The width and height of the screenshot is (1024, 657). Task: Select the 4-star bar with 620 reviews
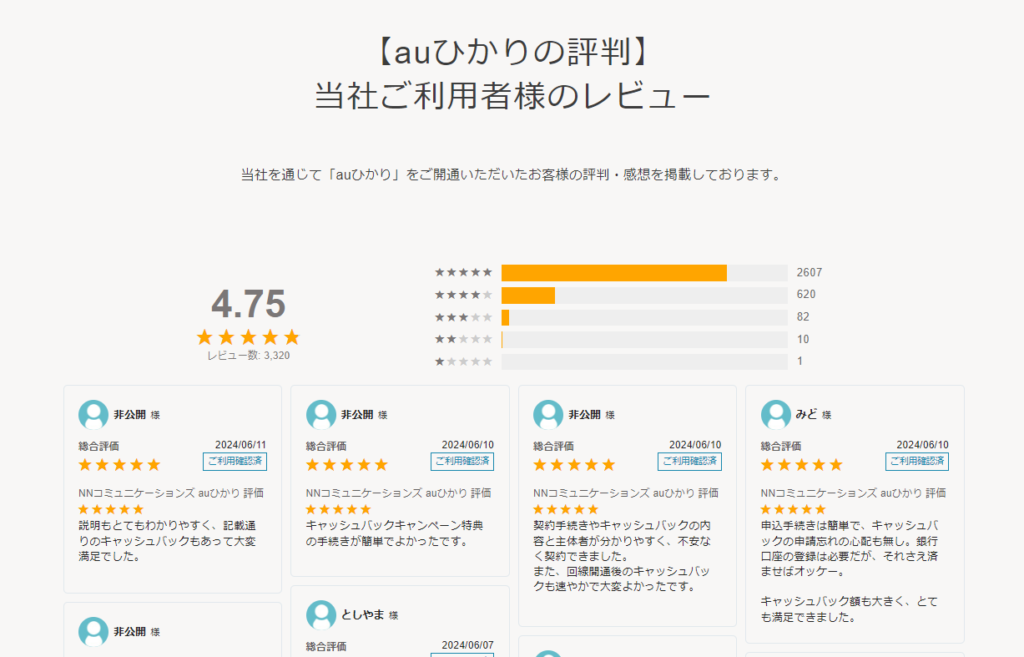point(644,295)
